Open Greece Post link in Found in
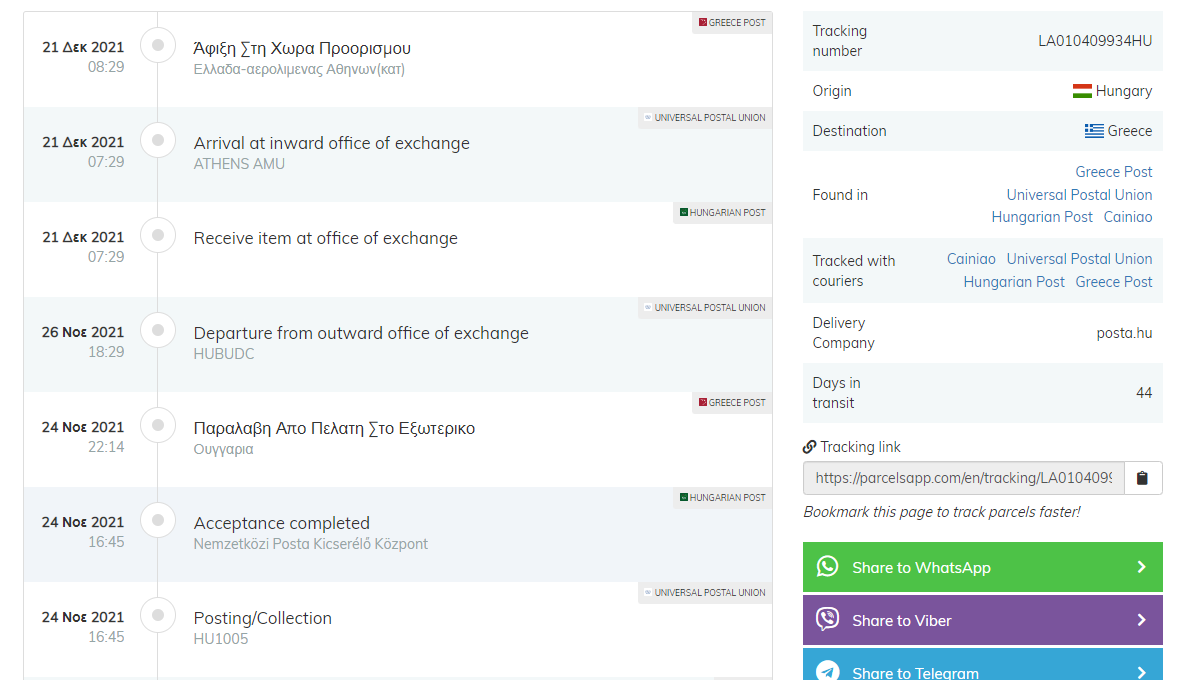The image size is (1177, 680). [x=1113, y=172]
